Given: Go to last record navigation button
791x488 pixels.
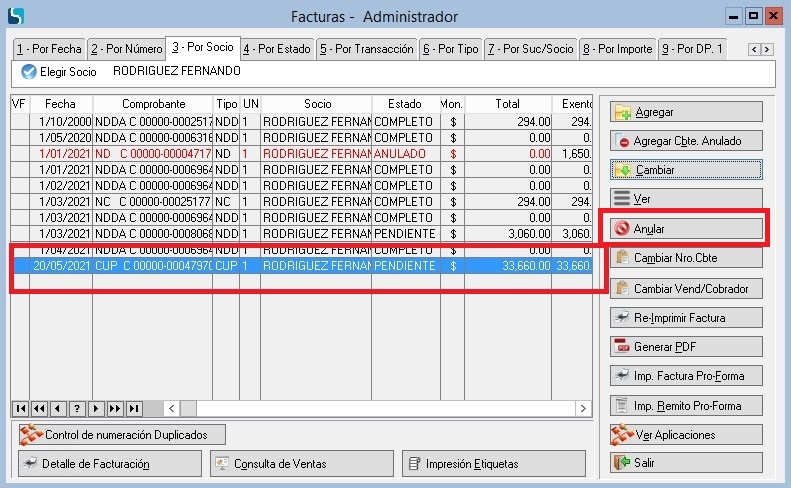Looking at the screenshot, I should click(x=134, y=408).
